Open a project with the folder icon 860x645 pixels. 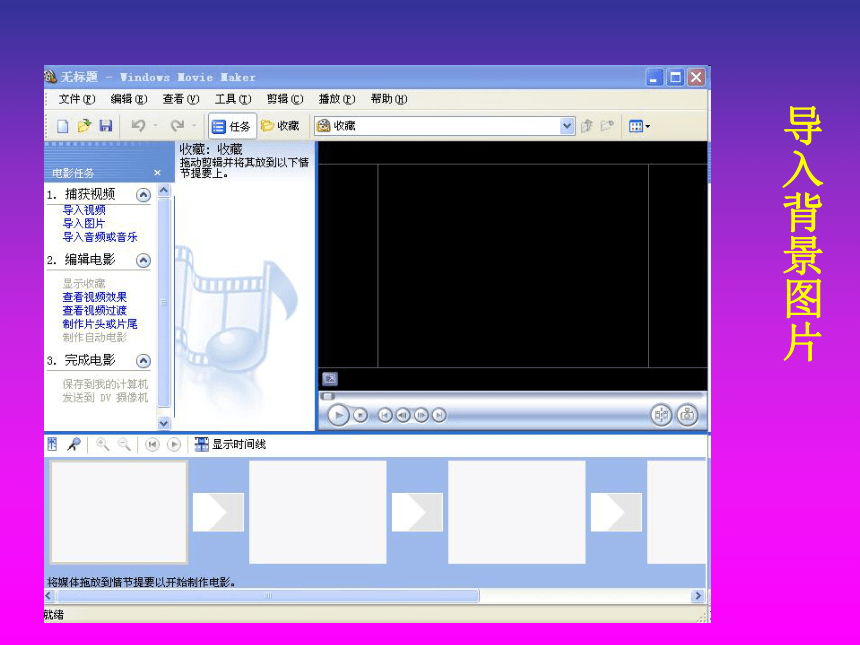84,126
